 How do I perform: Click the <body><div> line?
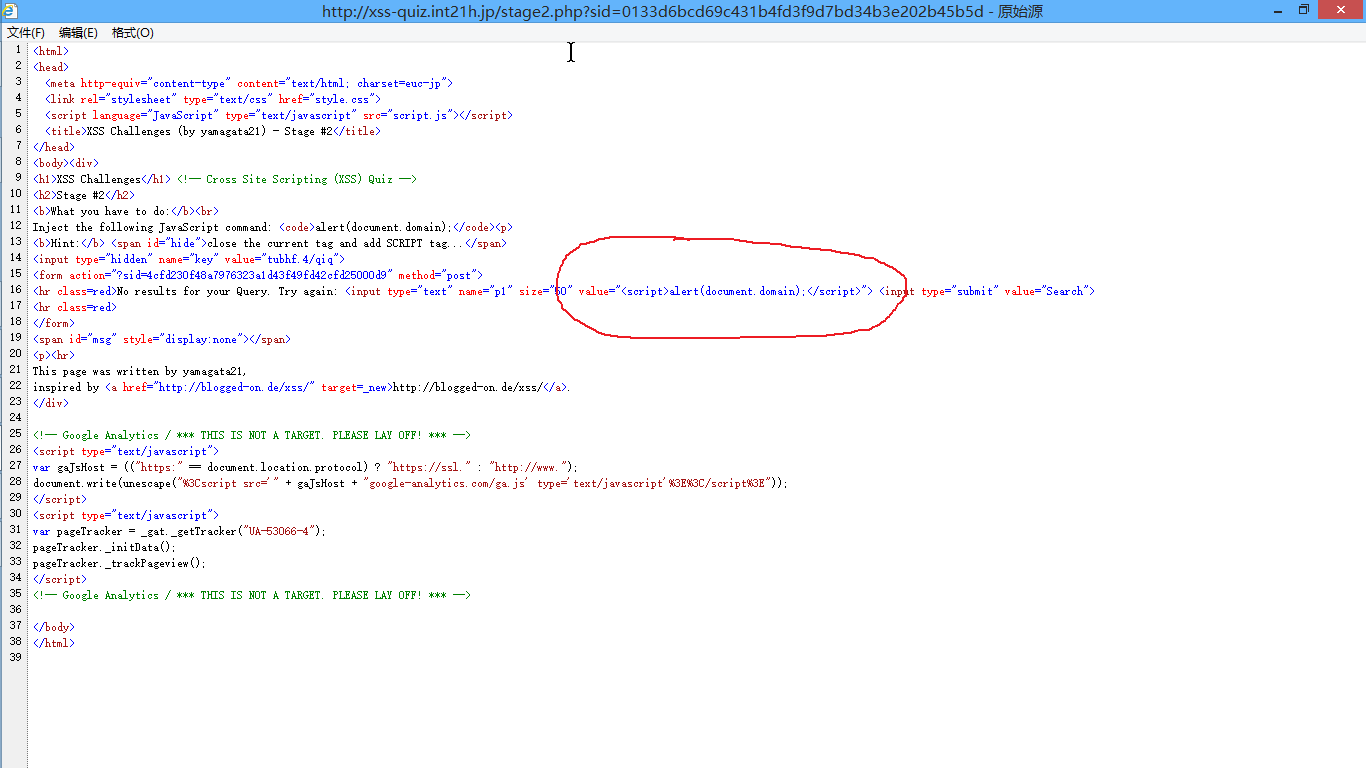coord(66,163)
